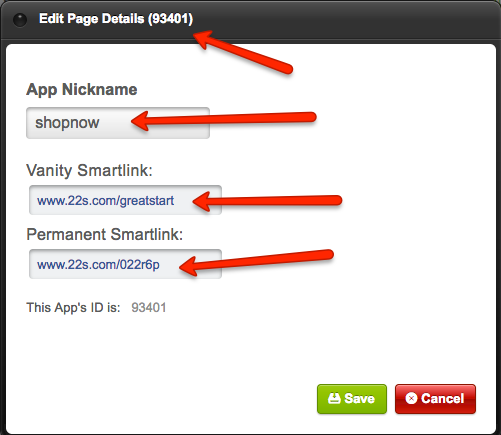
Task: Save the page details
Action: (352, 399)
